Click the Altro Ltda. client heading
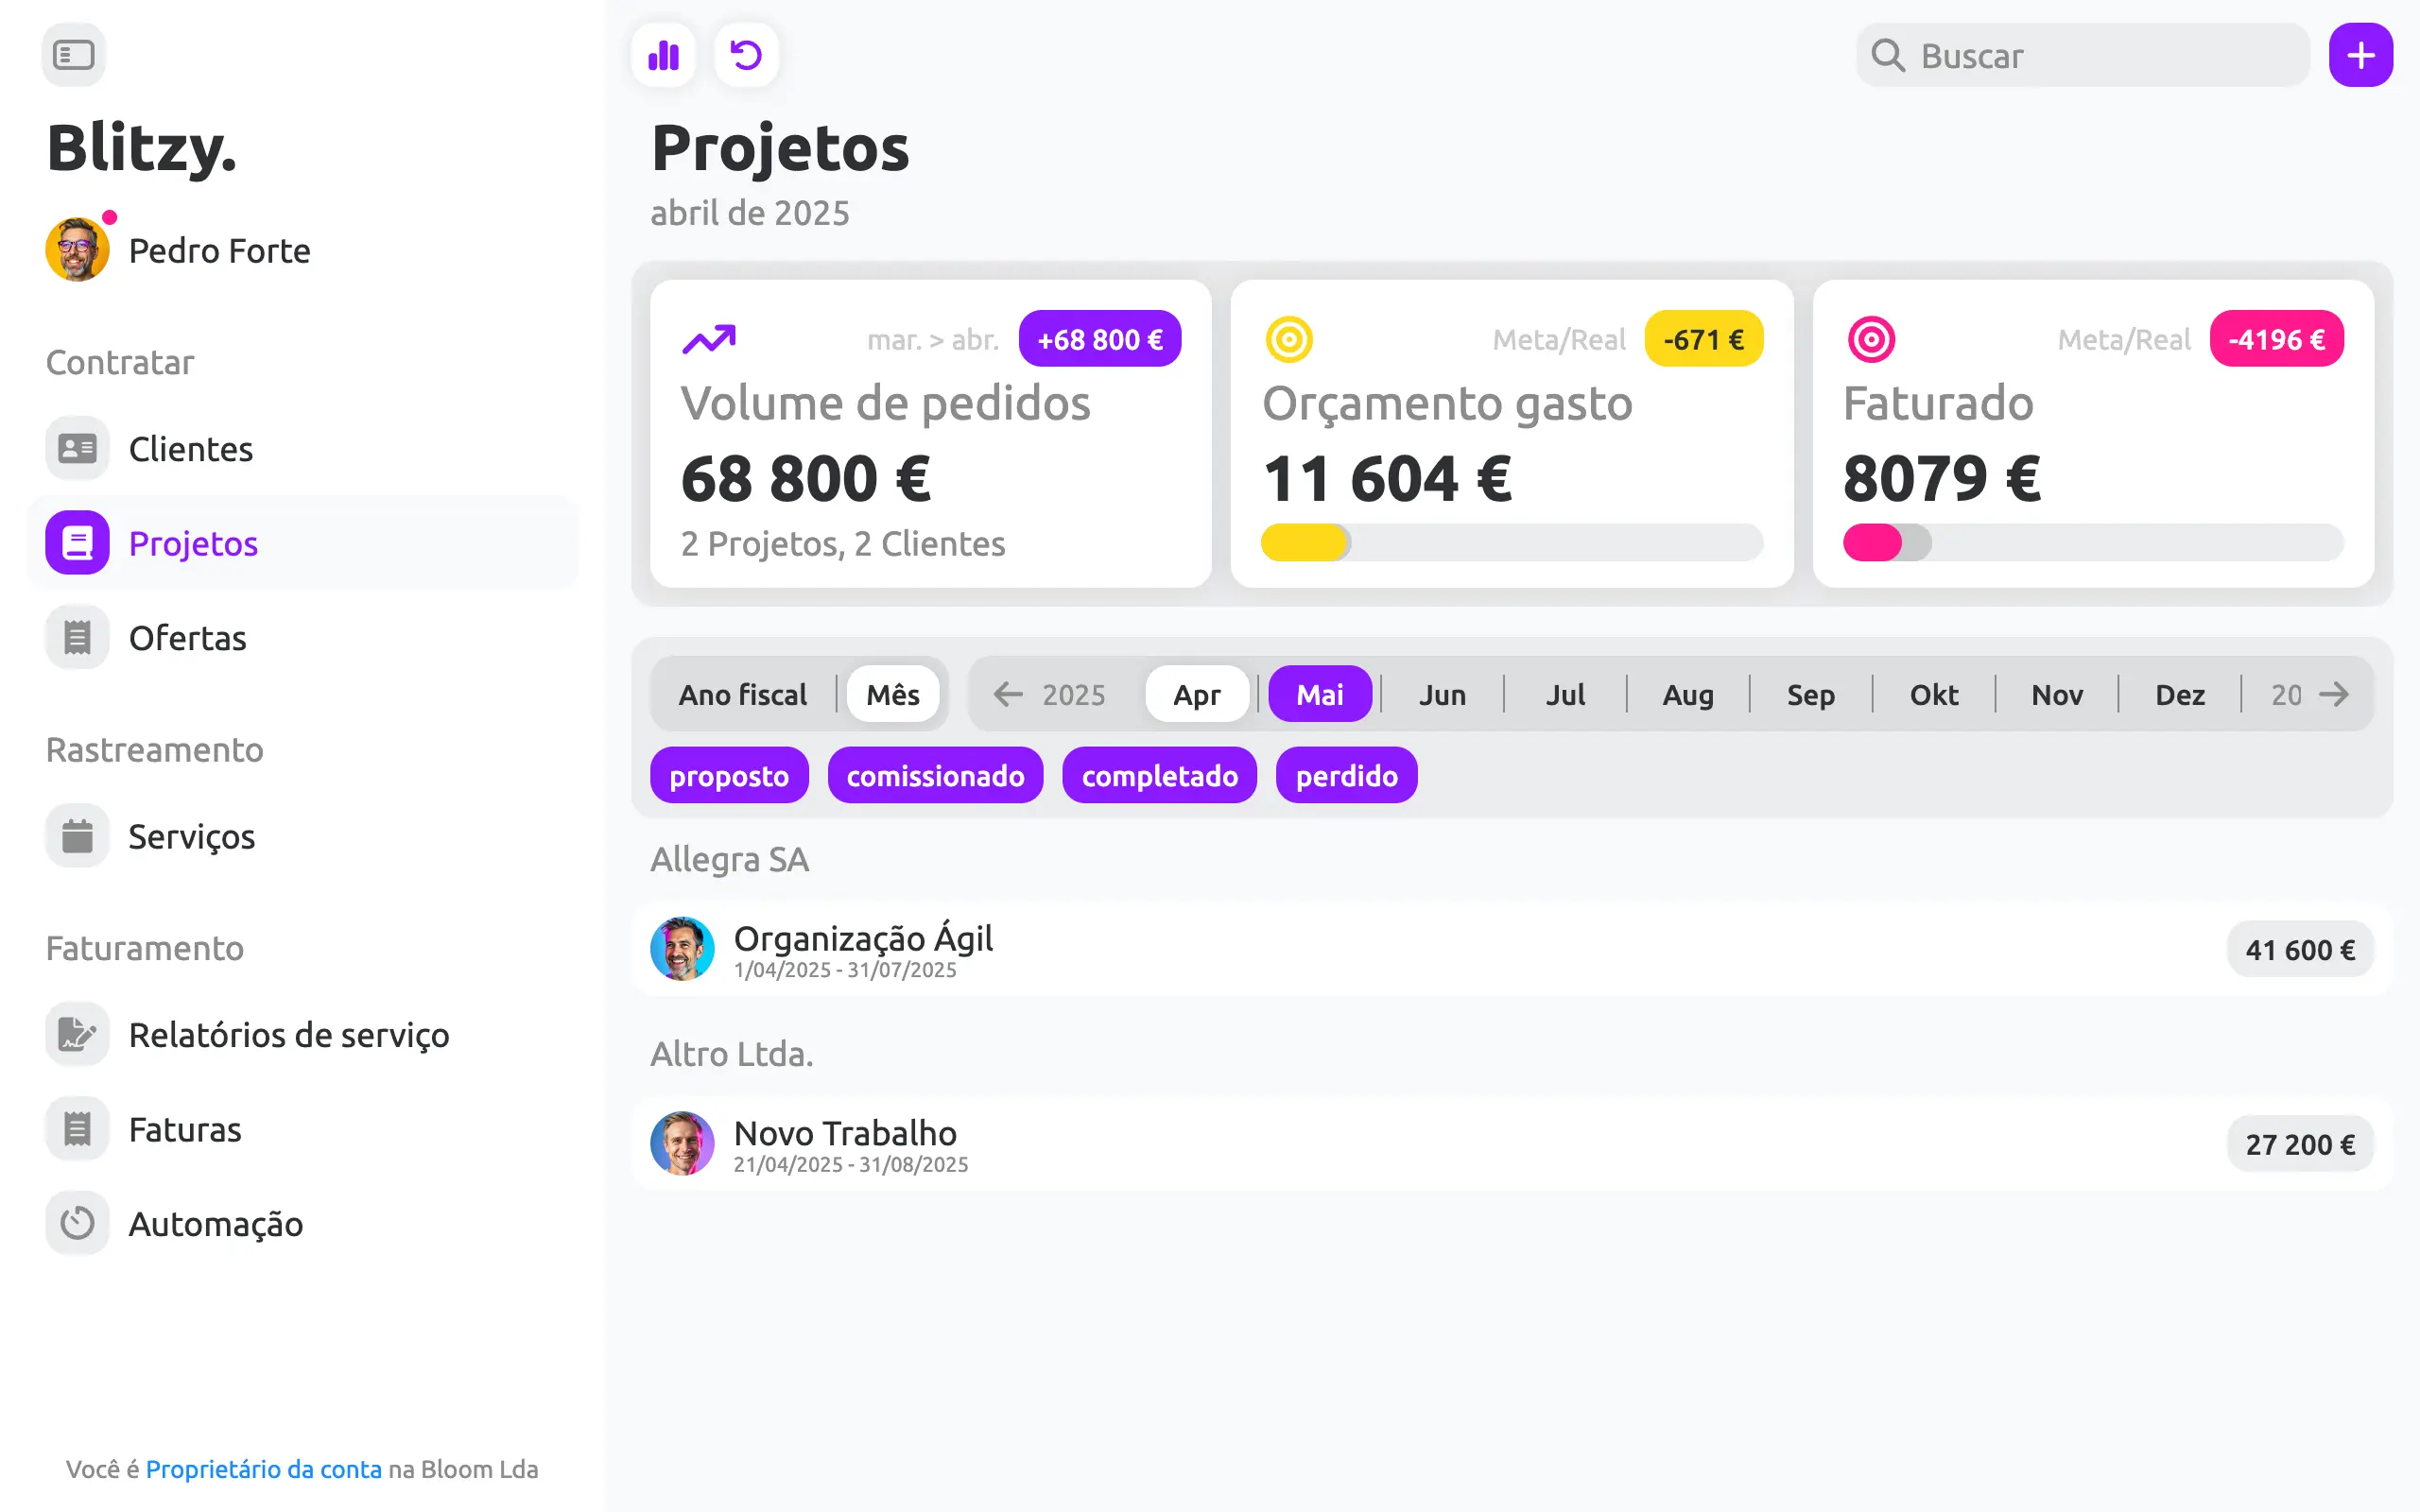Viewport: 2420px width, 1512px height. coord(731,1053)
